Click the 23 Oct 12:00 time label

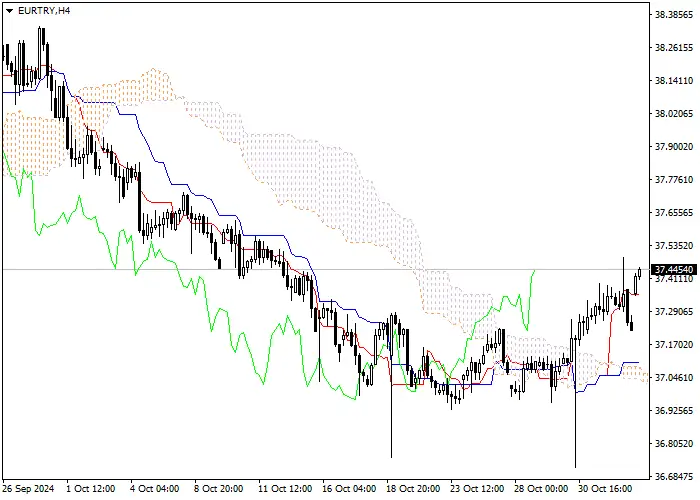[x=477, y=489]
